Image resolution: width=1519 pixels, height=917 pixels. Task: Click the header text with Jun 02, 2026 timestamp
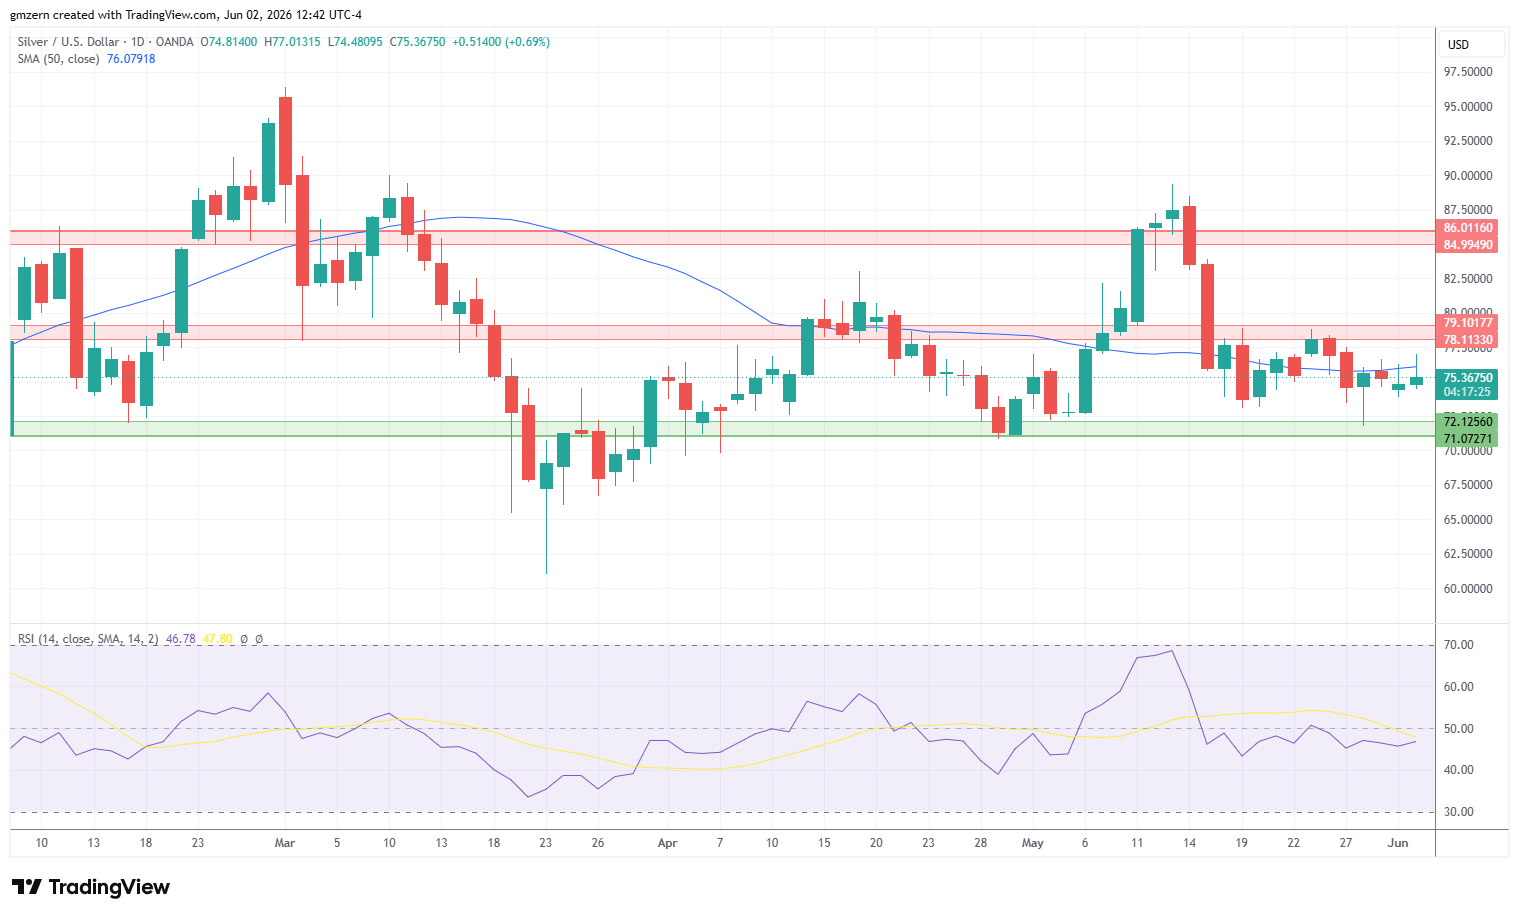click(186, 15)
